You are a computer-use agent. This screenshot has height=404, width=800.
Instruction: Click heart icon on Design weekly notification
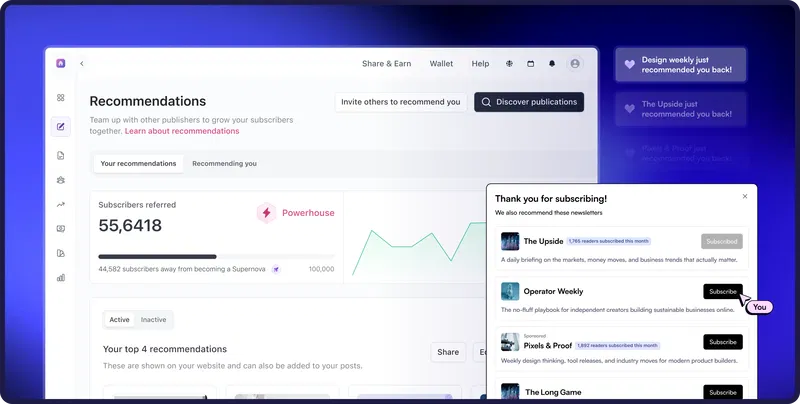[630, 65]
